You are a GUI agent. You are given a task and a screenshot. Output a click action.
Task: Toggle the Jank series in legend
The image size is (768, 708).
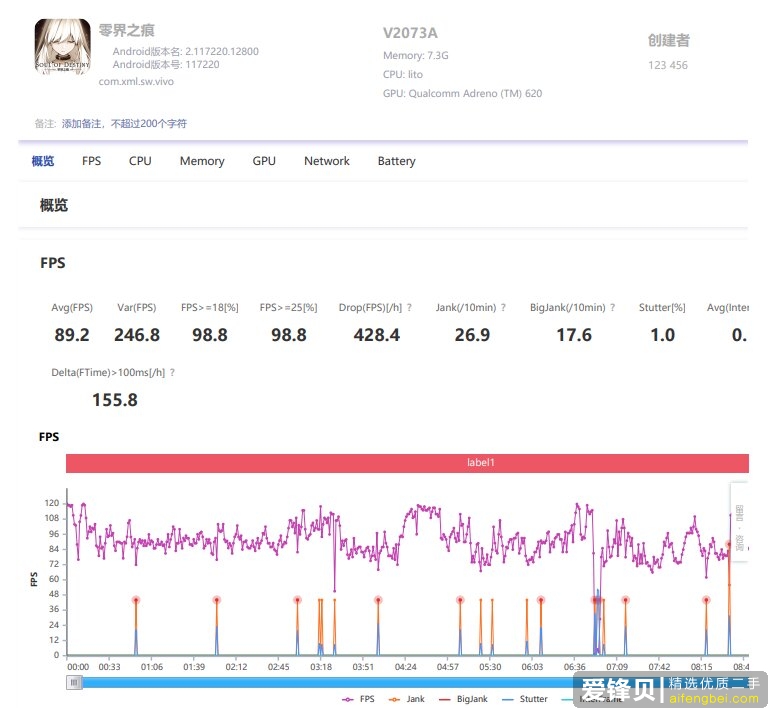coord(407,699)
